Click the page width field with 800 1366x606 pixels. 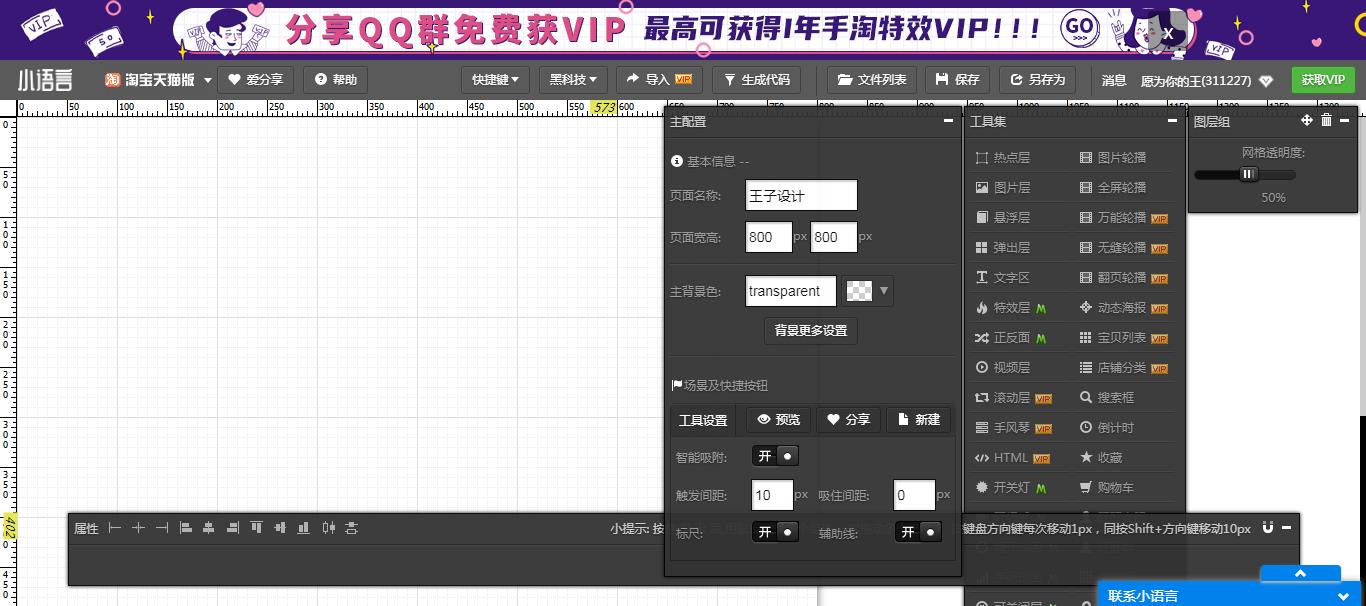pos(769,237)
